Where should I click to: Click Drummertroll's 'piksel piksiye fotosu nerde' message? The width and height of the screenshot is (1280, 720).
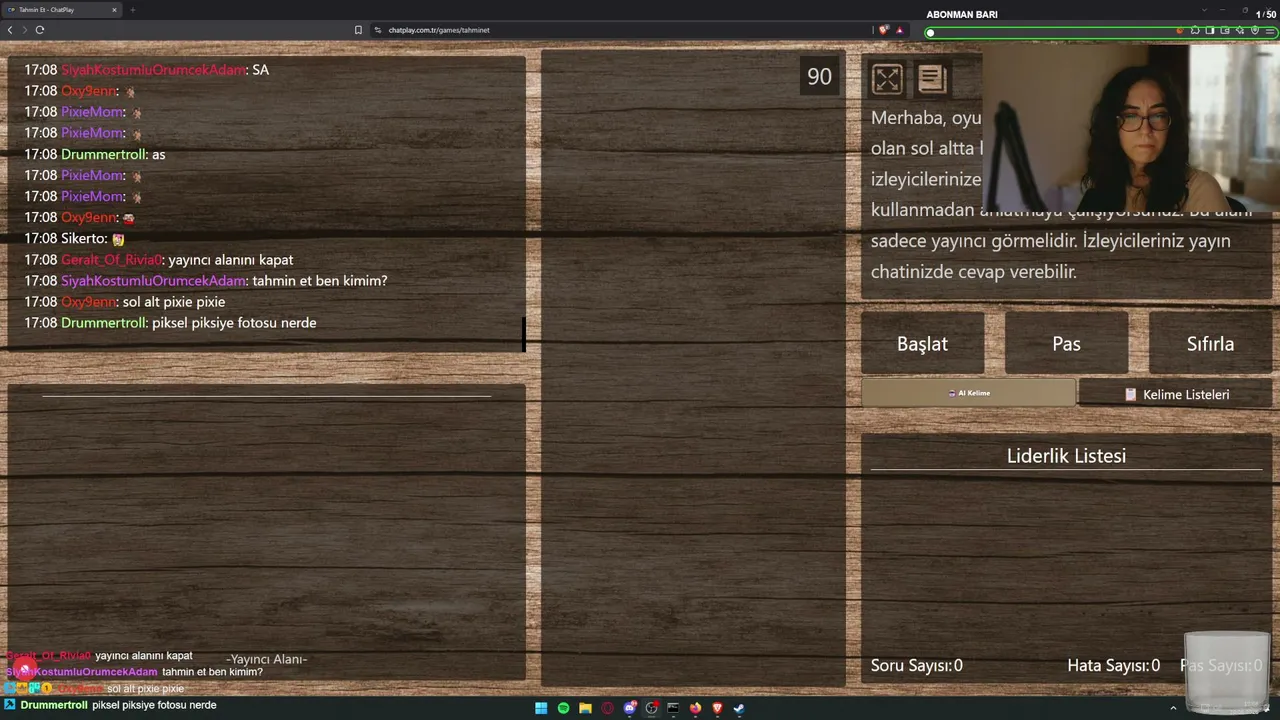[x=170, y=323]
